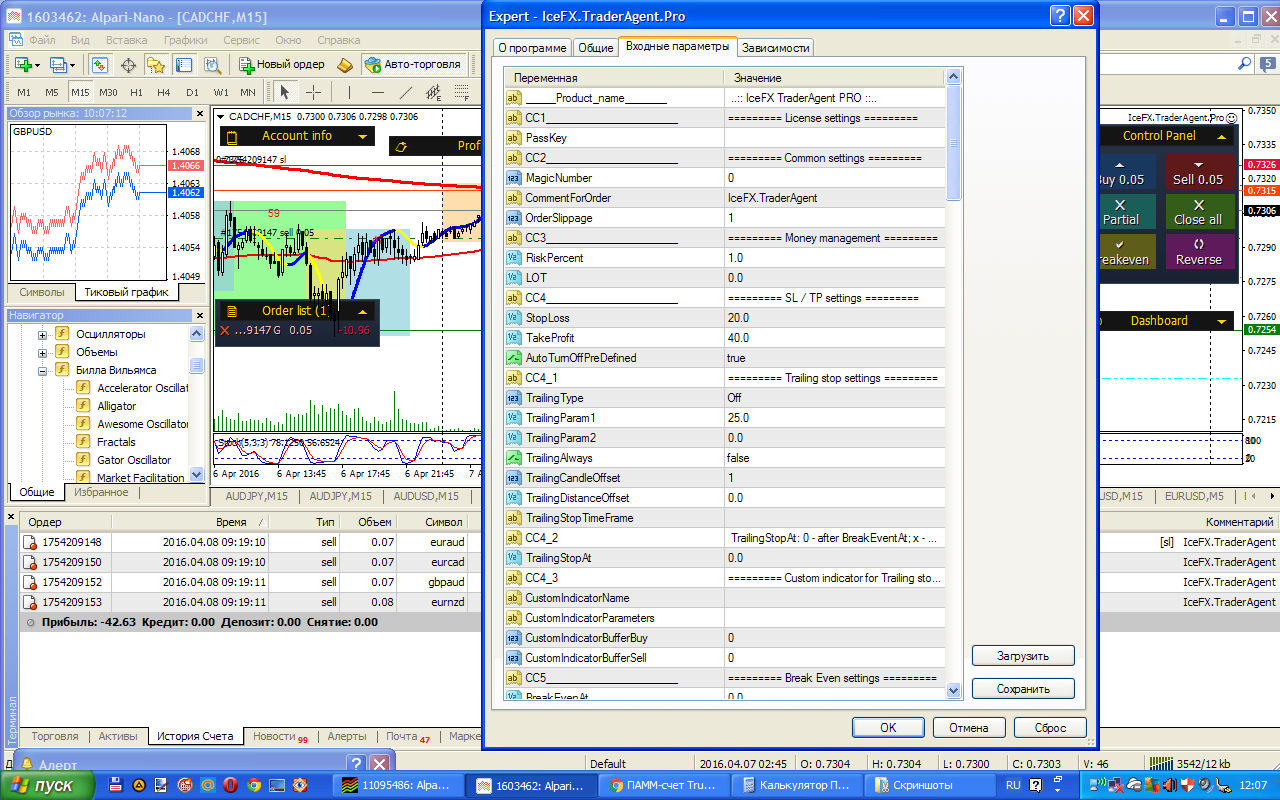Select the arrow cursor tool

coord(284,92)
